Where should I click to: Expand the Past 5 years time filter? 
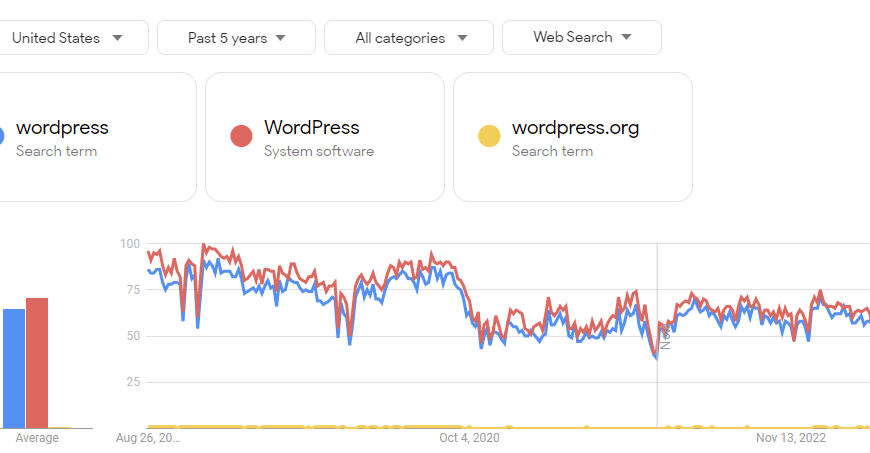click(236, 38)
